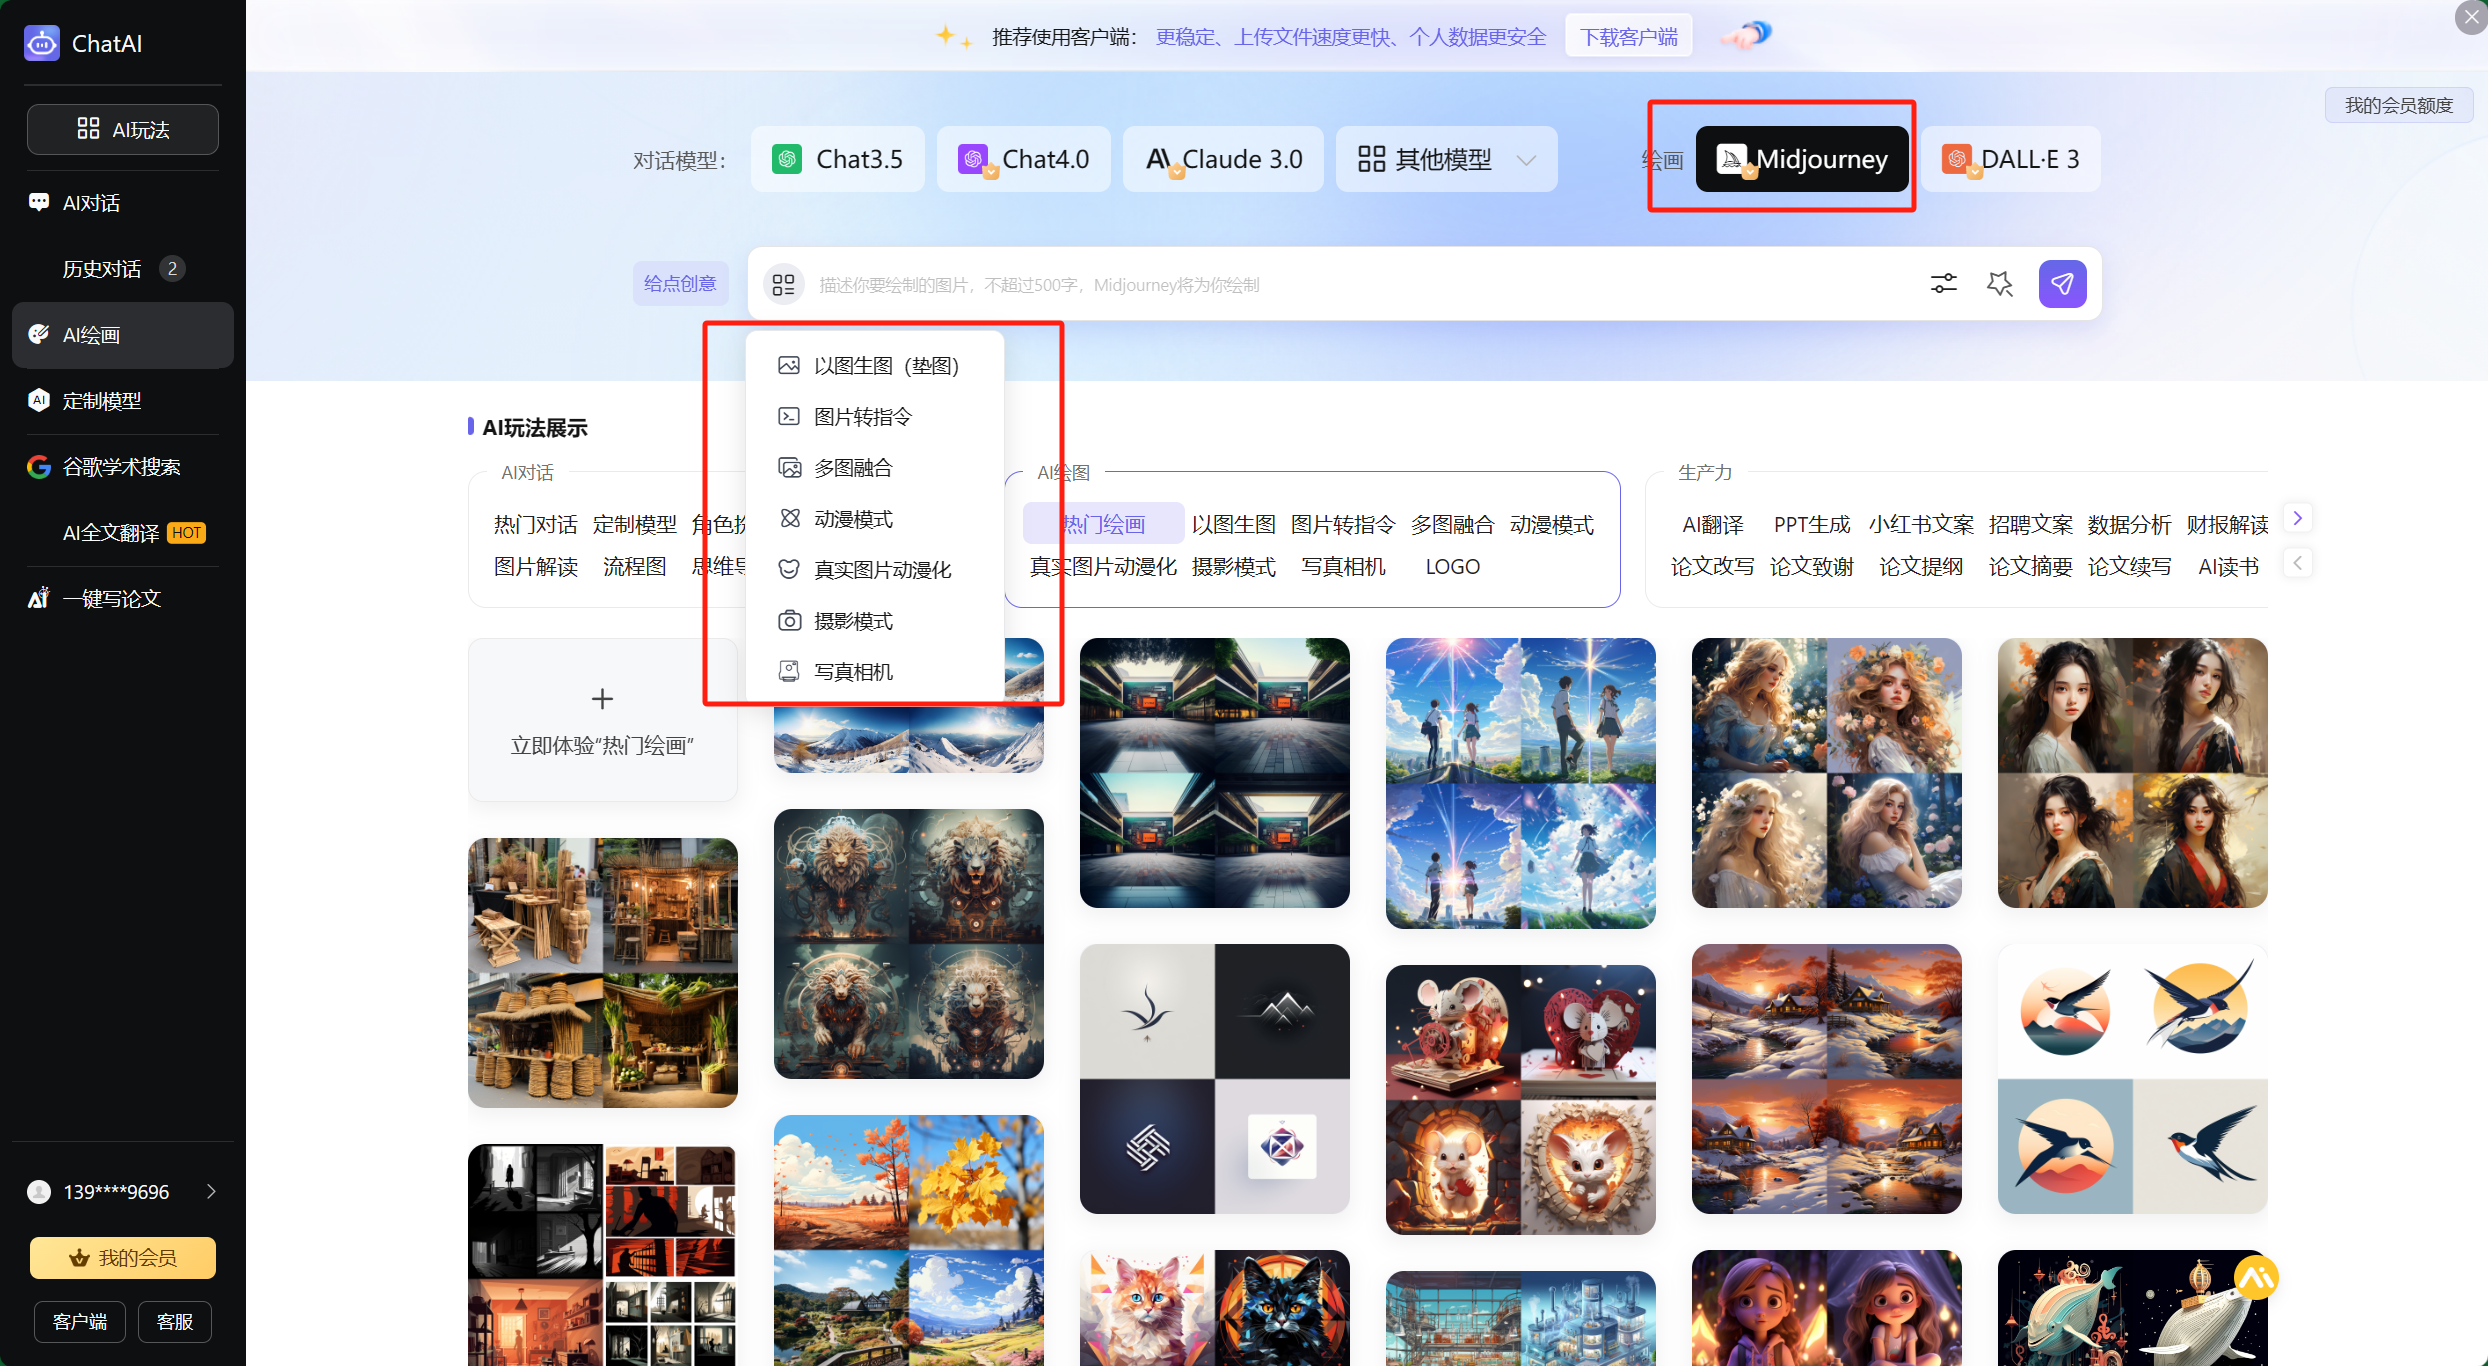Image resolution: width=2488 pixels, height=1366 pixels.
Task: Expand the 其他模型 dropdown
Action: [1445, 159]
